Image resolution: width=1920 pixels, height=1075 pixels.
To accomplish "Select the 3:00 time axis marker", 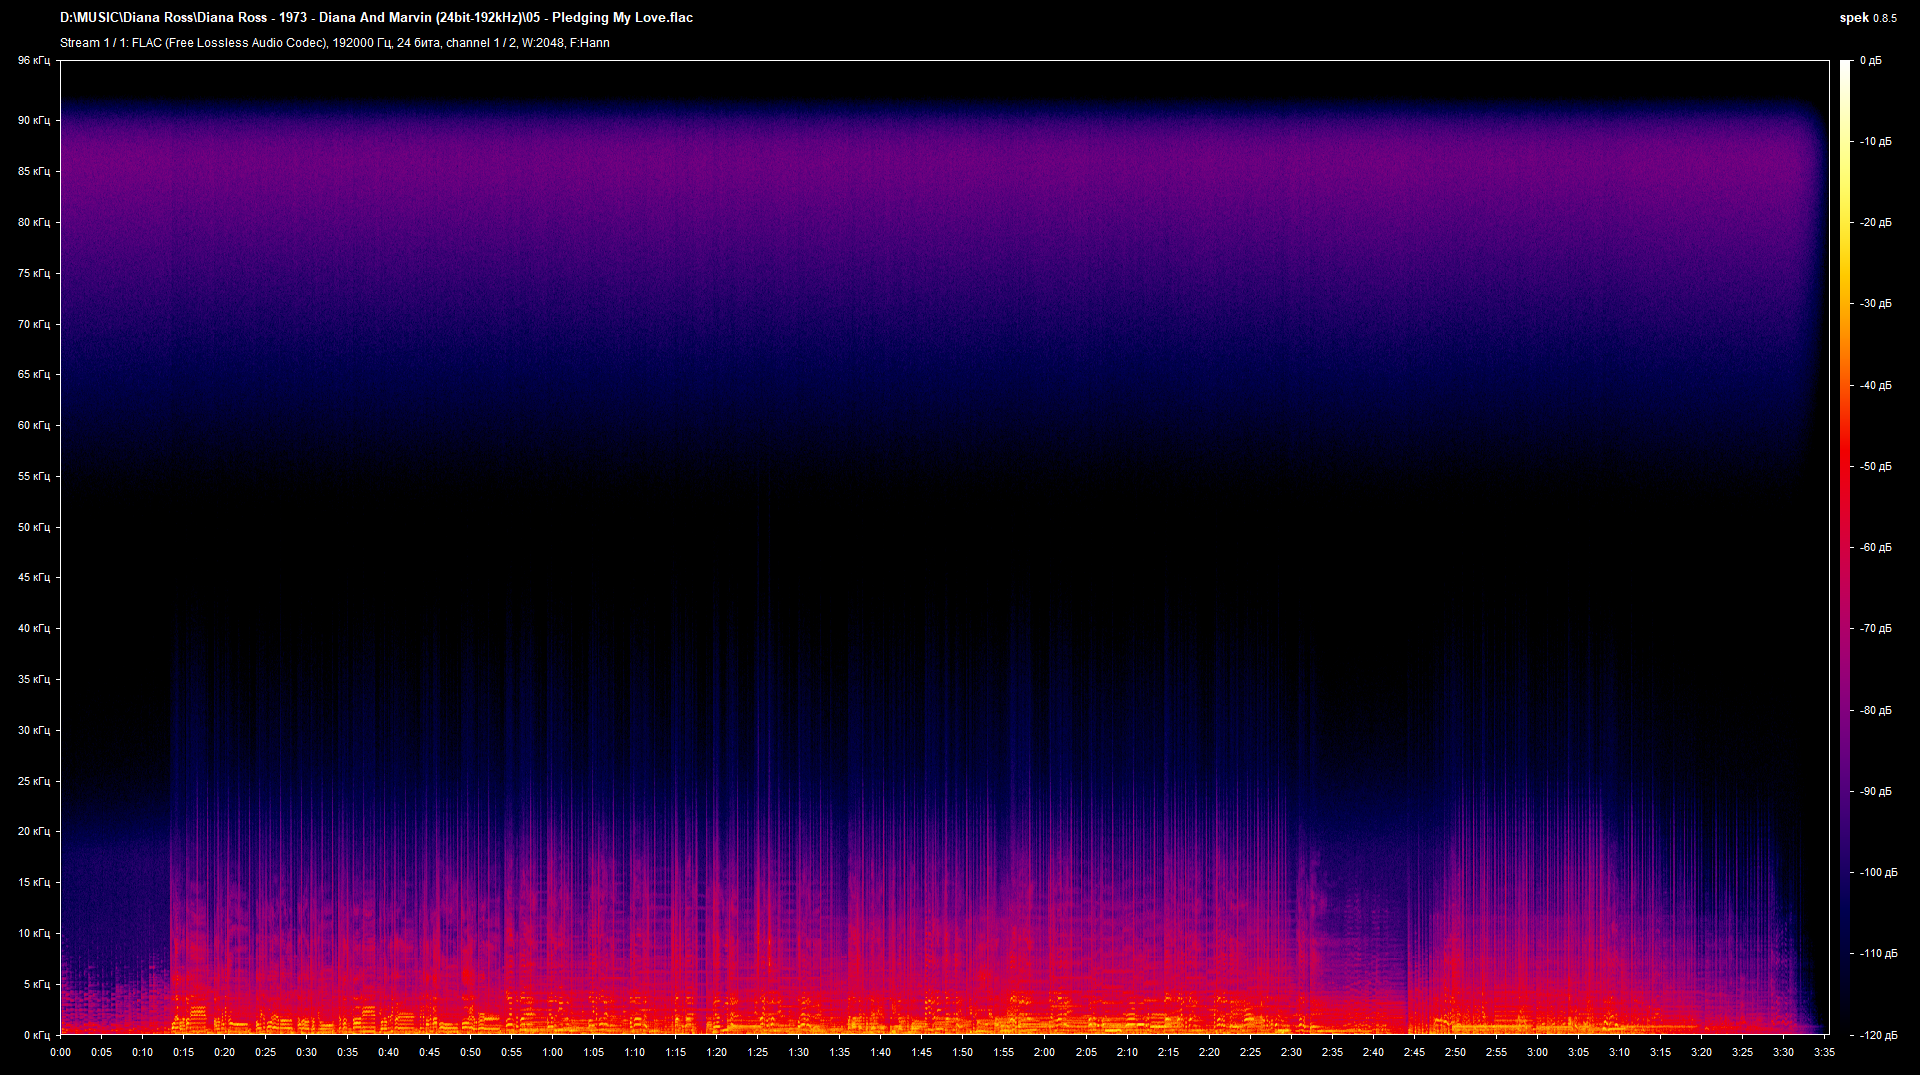I will coord(1537,1052).
